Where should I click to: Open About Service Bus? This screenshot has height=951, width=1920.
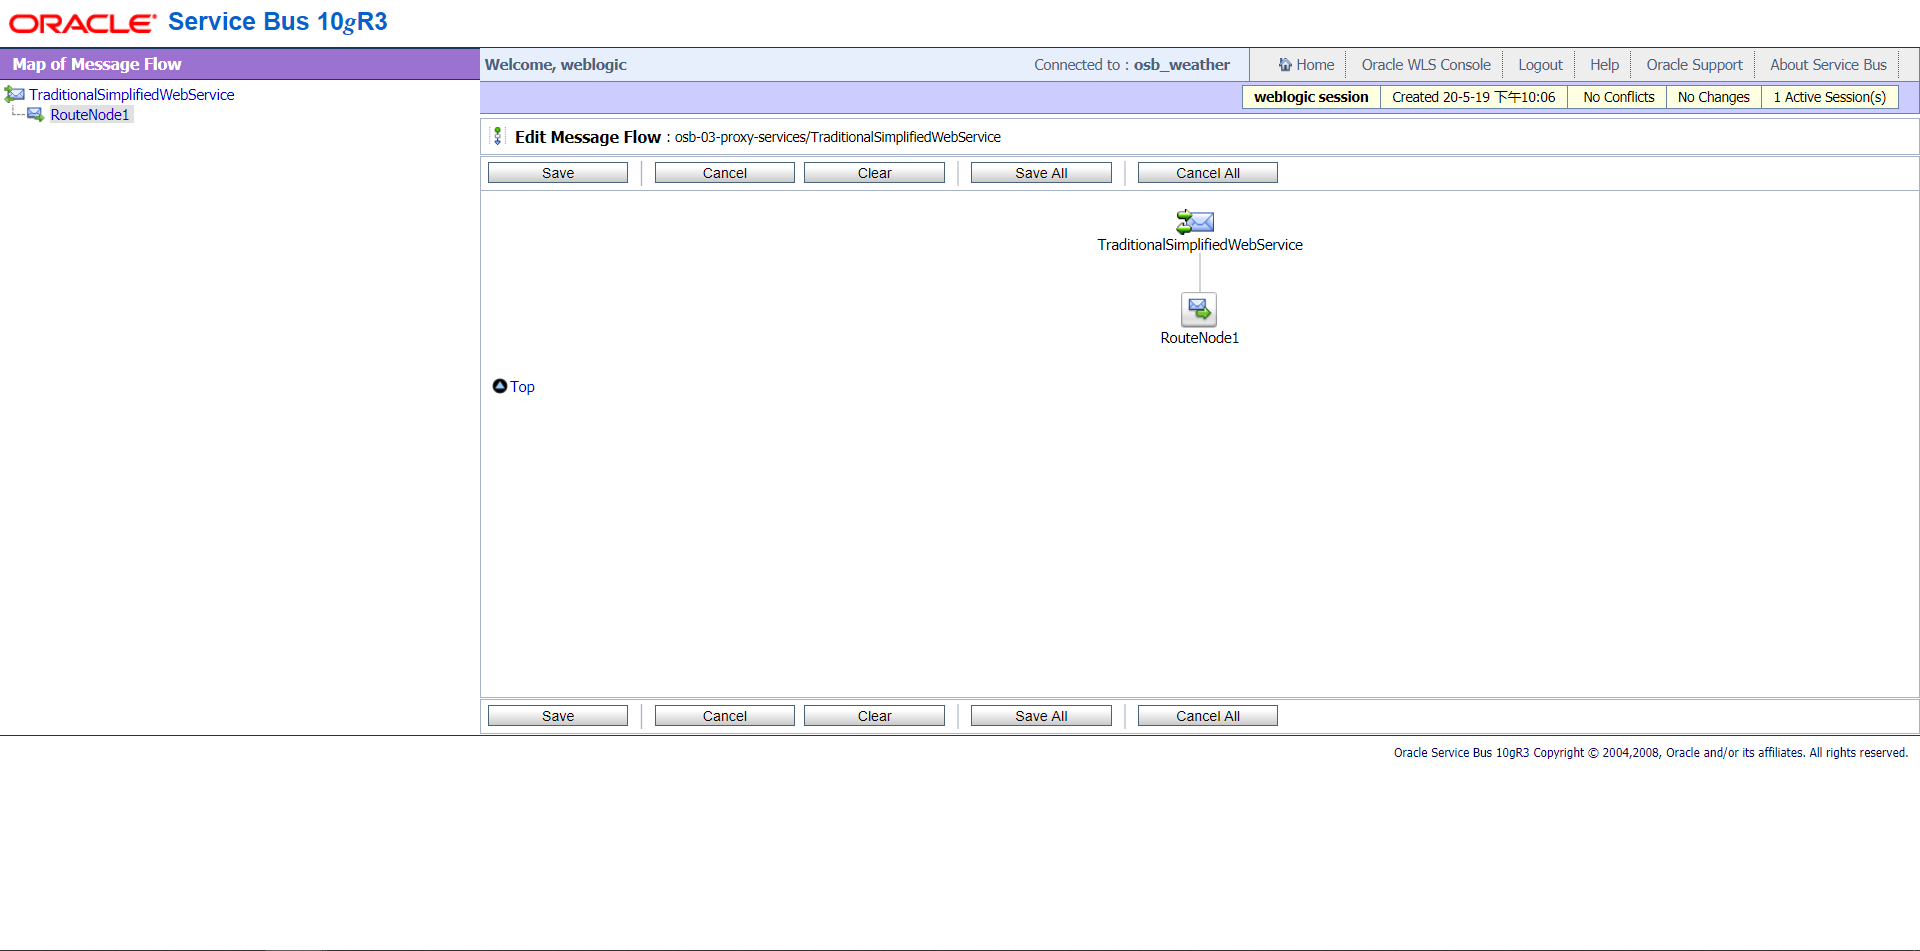1828,65
